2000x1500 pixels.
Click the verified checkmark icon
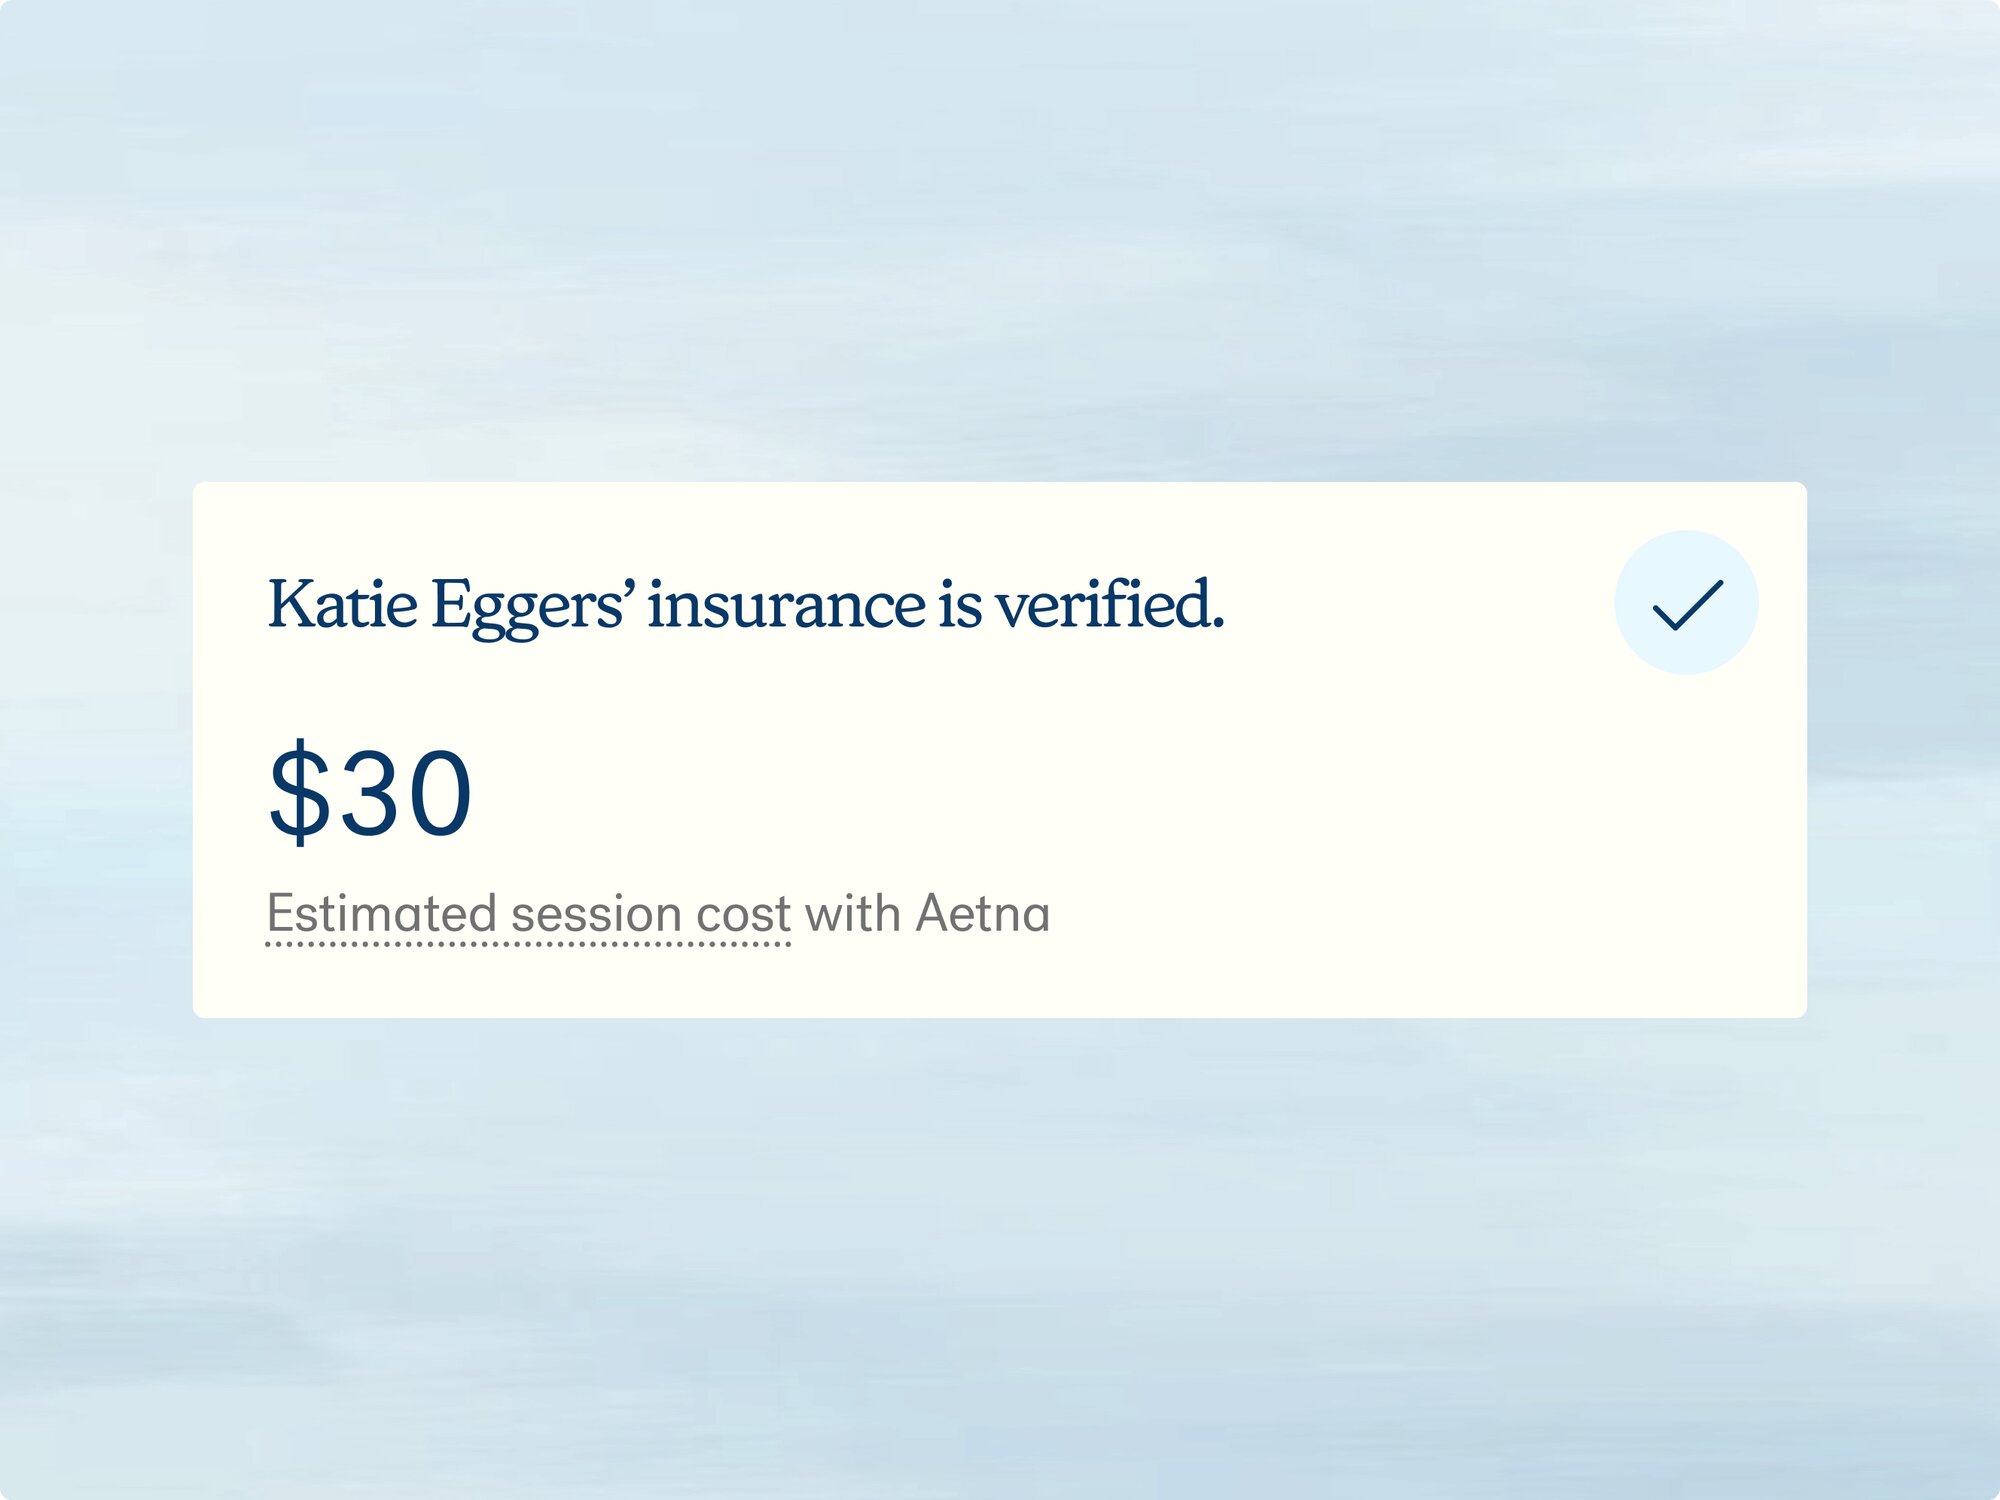[1687, 605]
